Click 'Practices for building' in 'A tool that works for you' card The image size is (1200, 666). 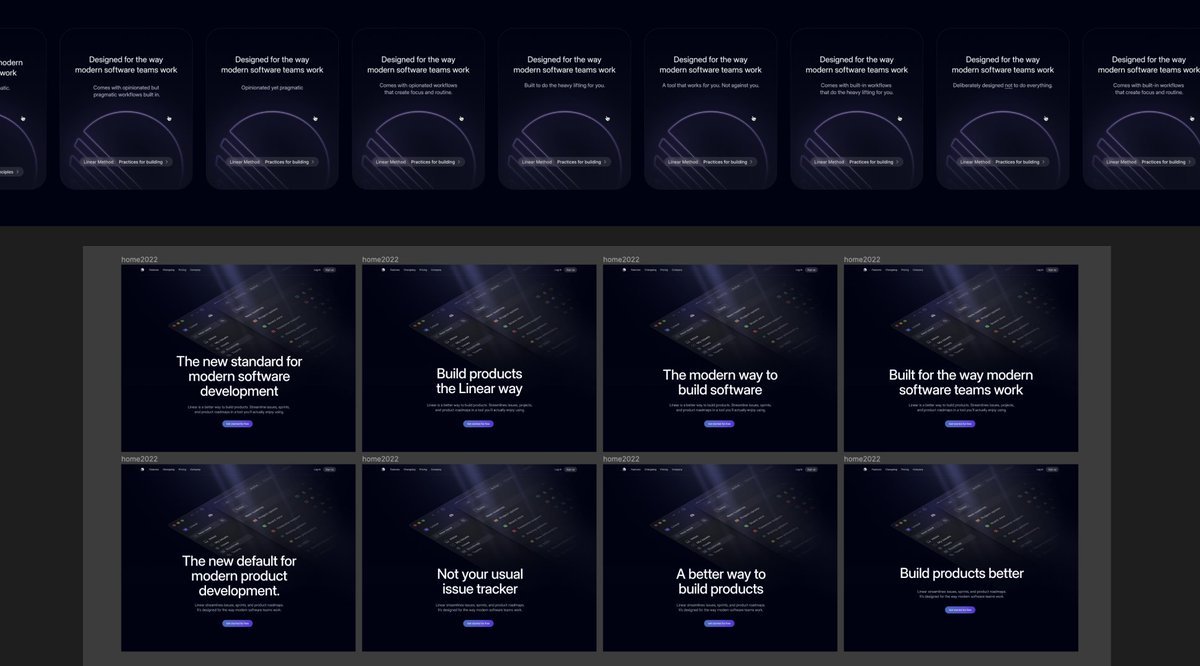[725, 161]
